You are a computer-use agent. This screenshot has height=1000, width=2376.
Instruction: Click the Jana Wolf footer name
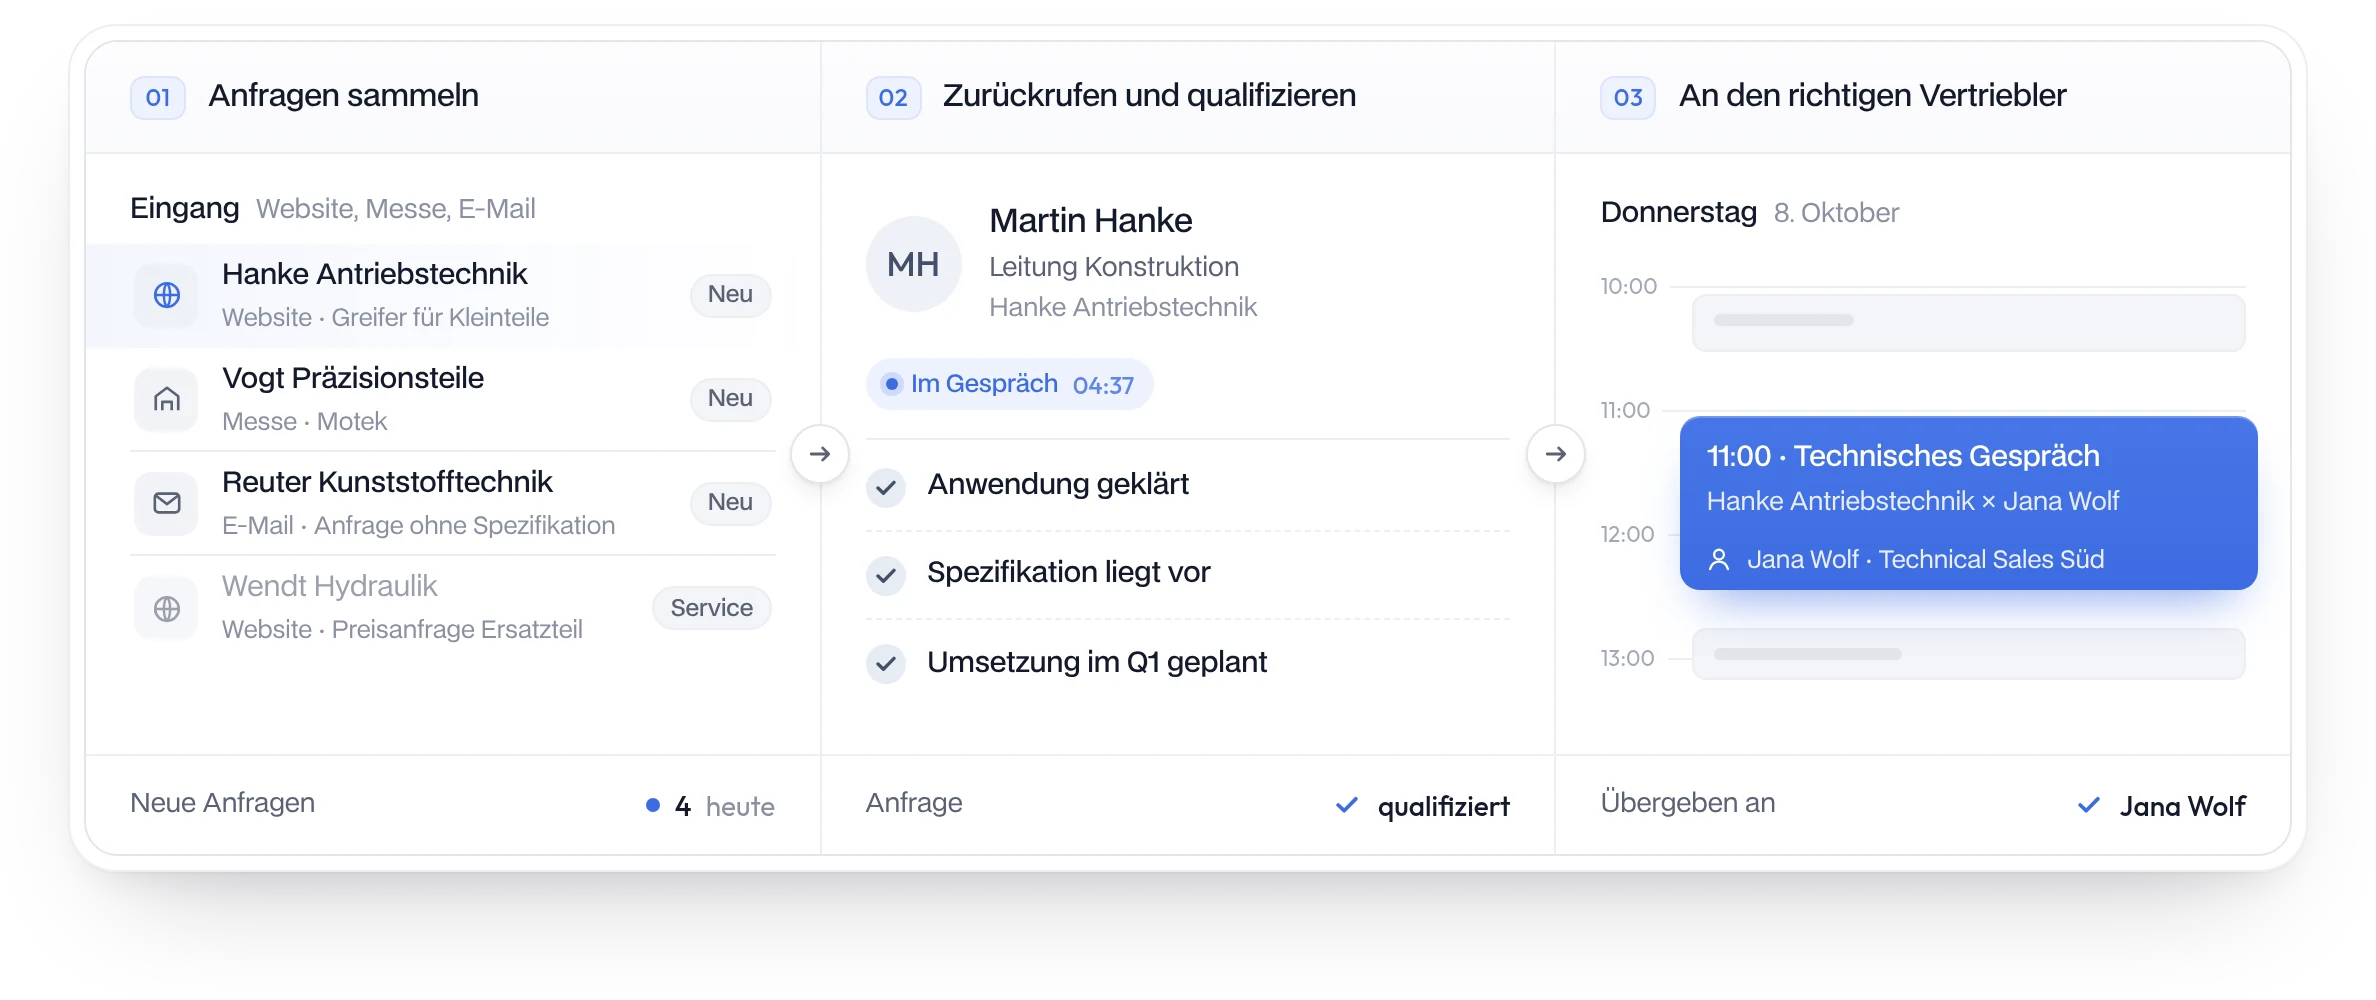coord(2182,806)
